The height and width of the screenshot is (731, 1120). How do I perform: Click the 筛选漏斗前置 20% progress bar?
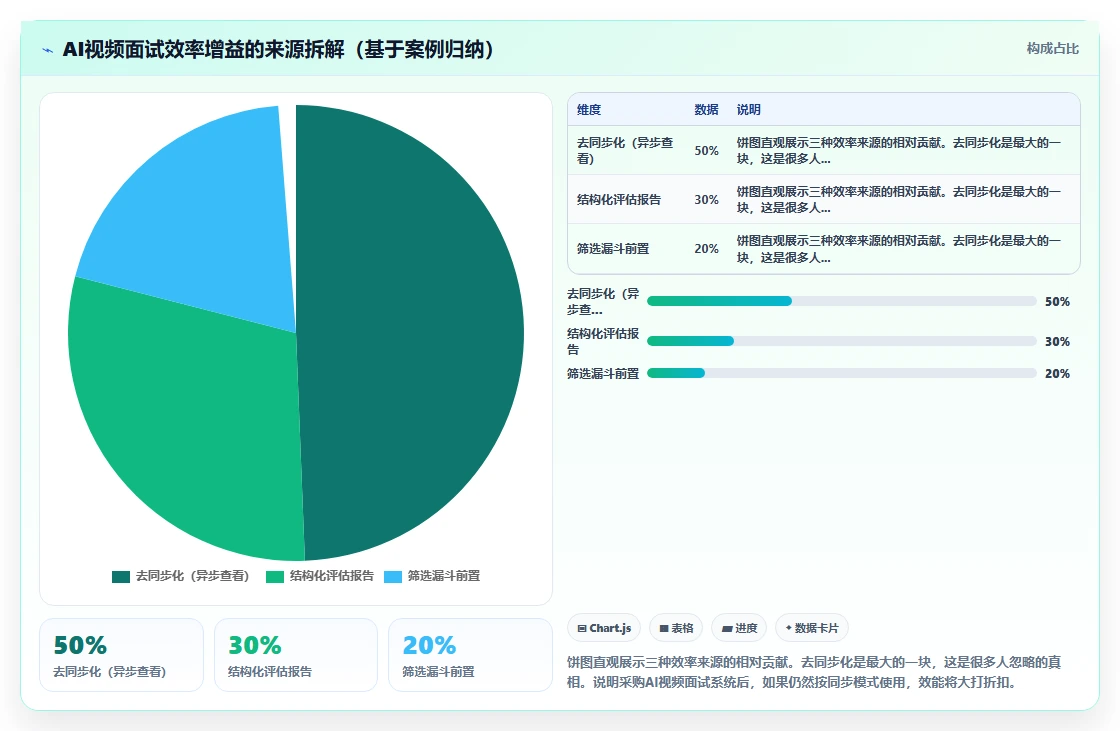click(x=841, y=374)
